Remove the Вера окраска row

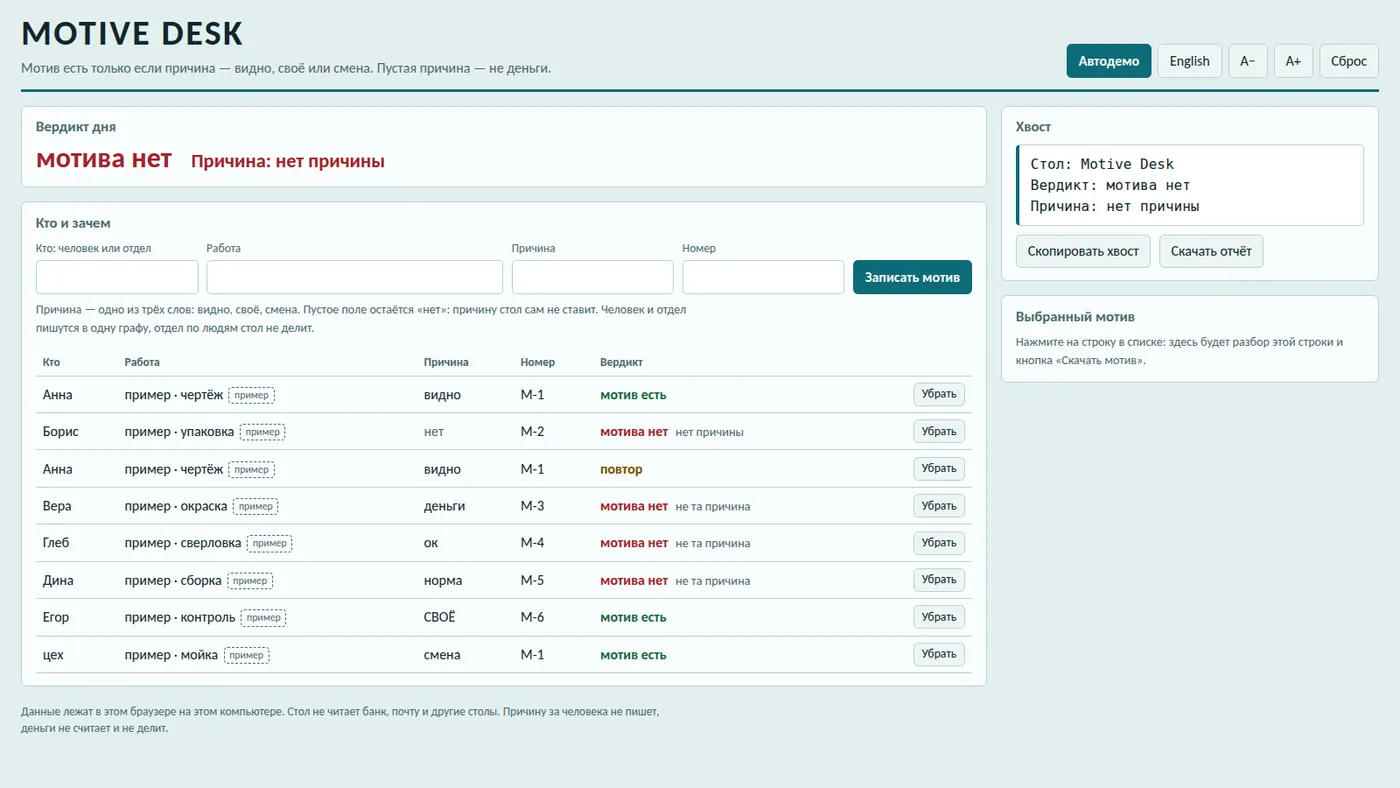939,505
